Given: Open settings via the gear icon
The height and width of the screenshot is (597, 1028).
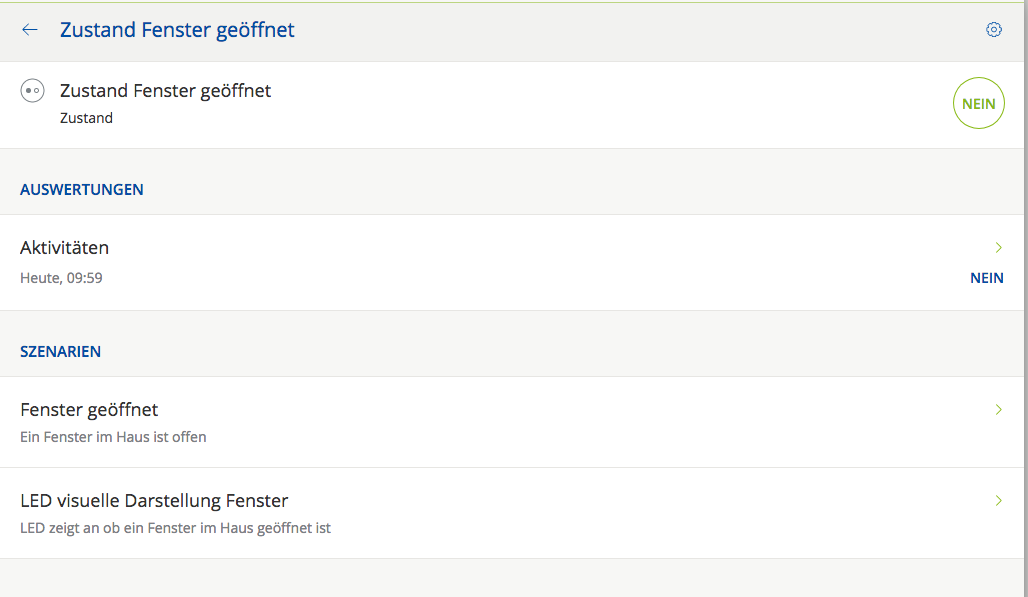Looking at the screenshot, I should (x=993, y=30).
